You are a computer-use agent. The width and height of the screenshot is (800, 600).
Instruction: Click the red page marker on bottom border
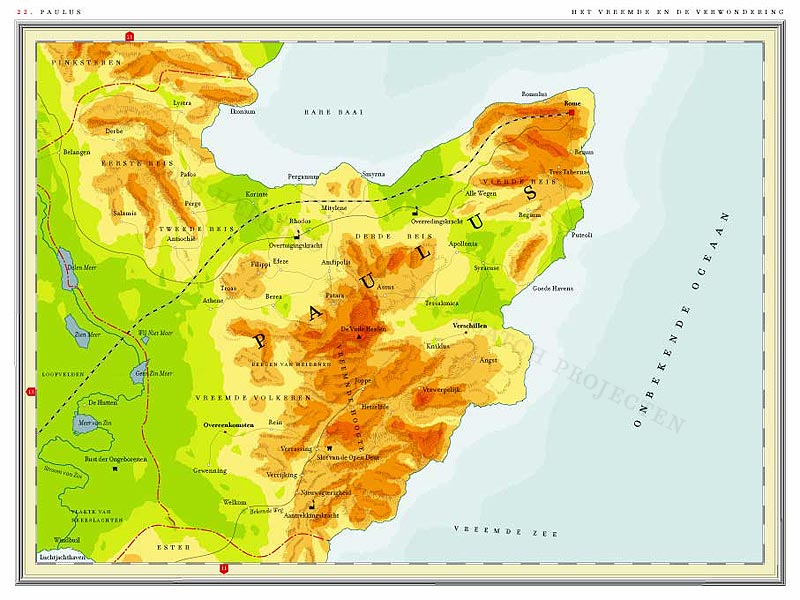(223, 569)
